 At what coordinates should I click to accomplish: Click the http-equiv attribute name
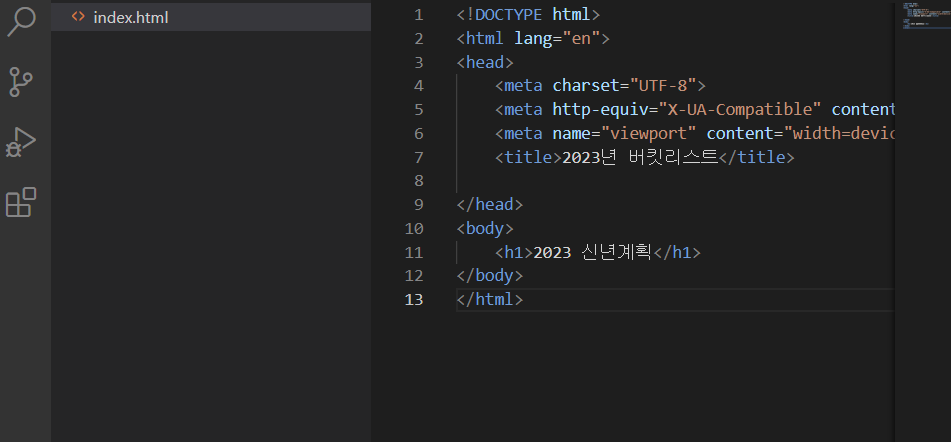[x=600, y=109]
